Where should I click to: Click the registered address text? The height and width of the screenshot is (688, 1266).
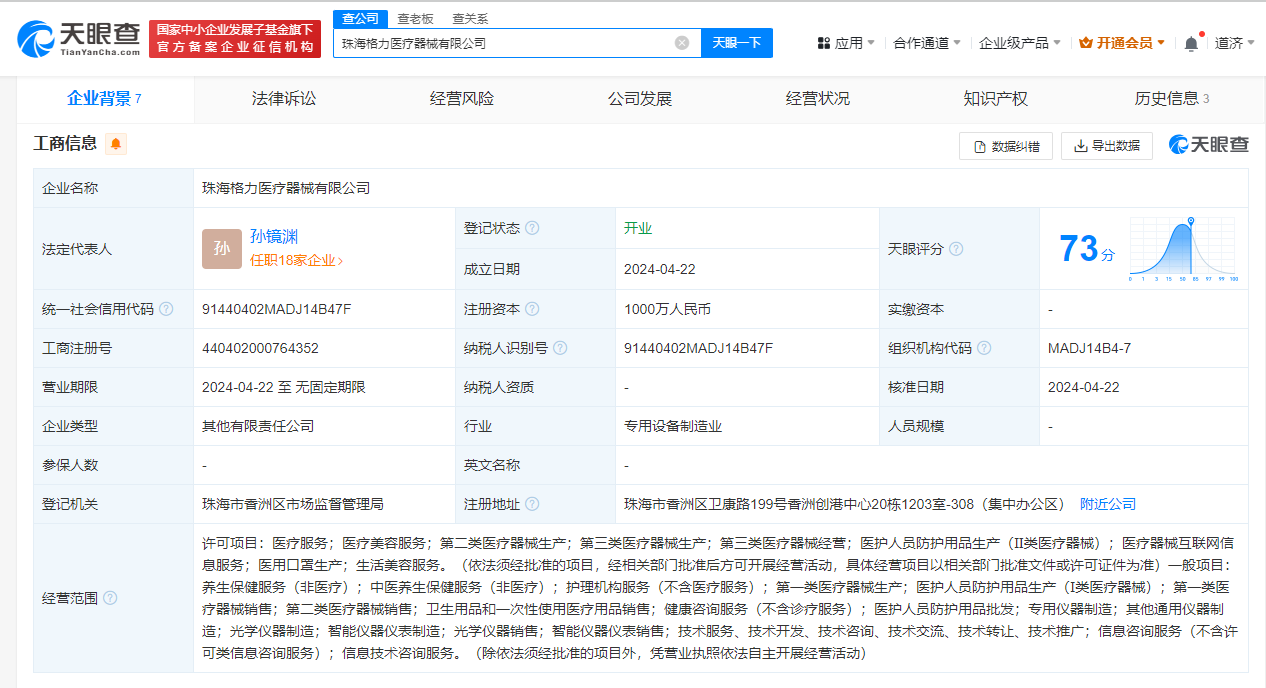coord(846,504)
